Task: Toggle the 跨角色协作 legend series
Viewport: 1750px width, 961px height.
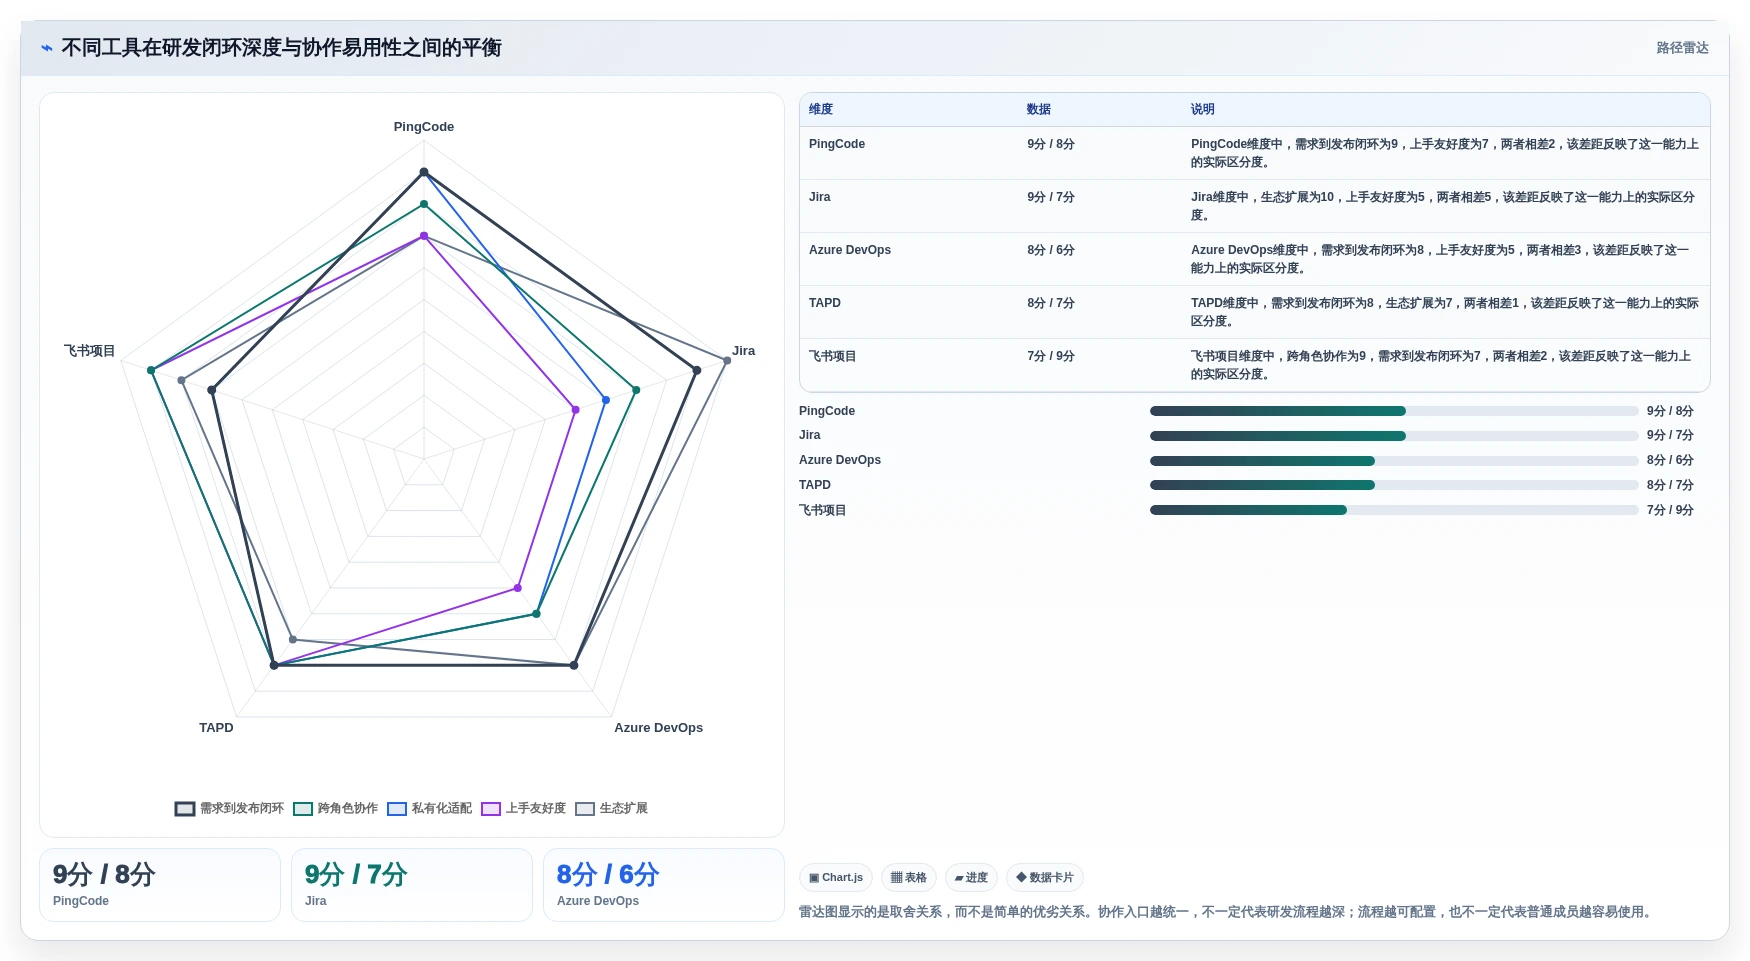Action: tap(335, 808)
